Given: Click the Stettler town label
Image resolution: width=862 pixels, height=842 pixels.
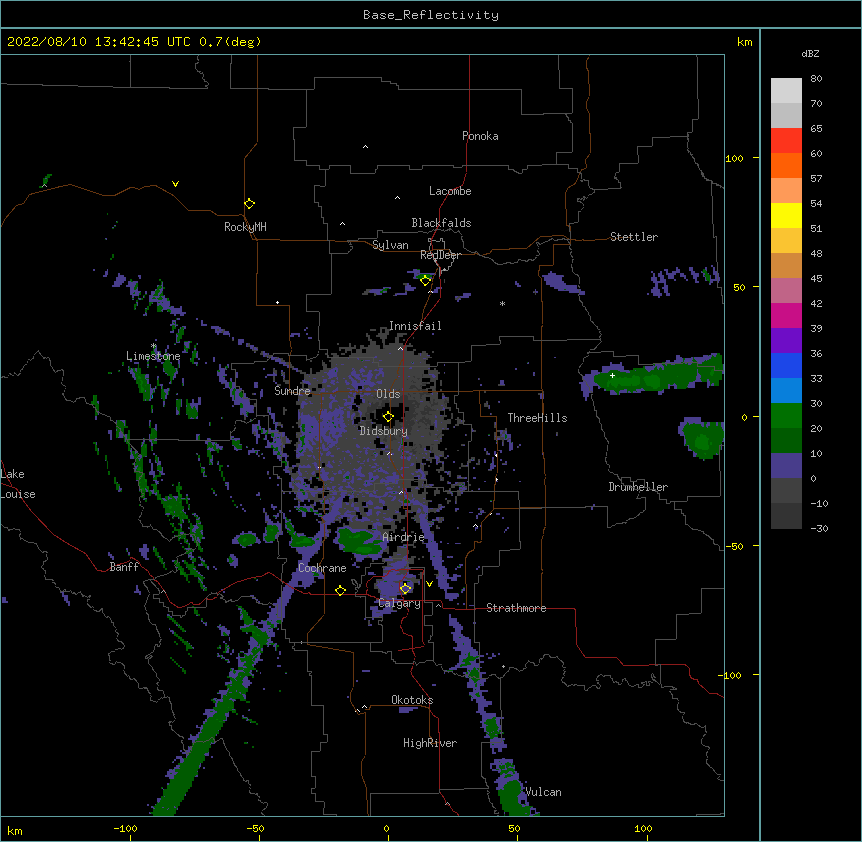Looking at the screenshot, I should [x=633, y=237].
